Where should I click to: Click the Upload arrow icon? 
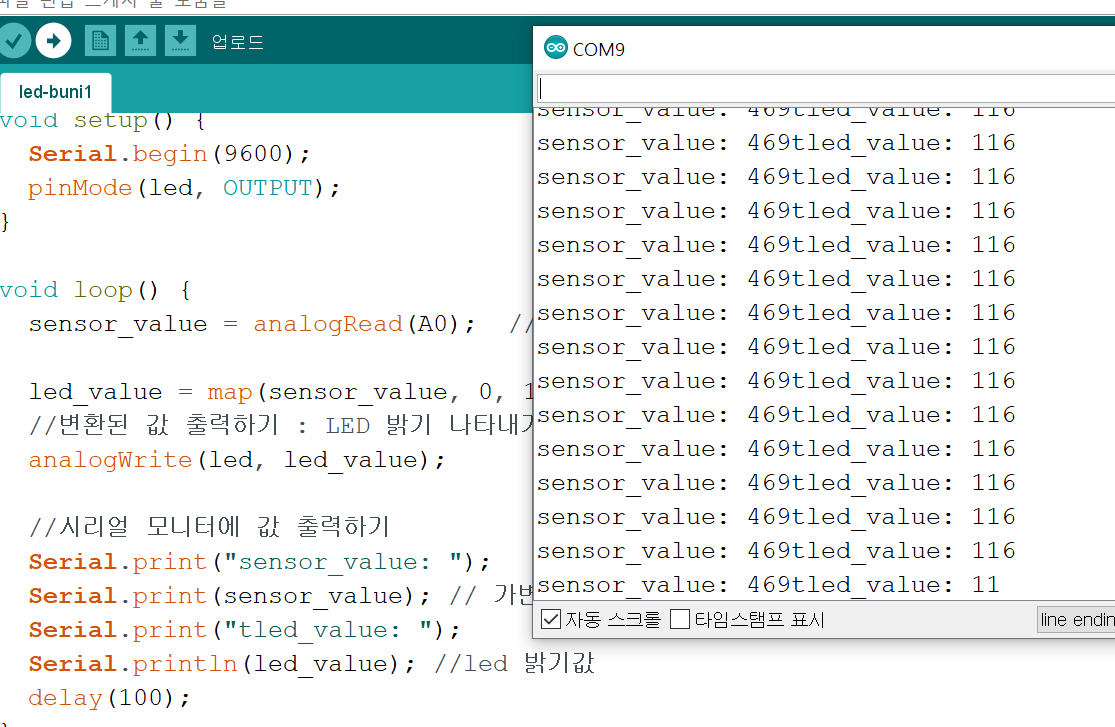tap(53, 41)
